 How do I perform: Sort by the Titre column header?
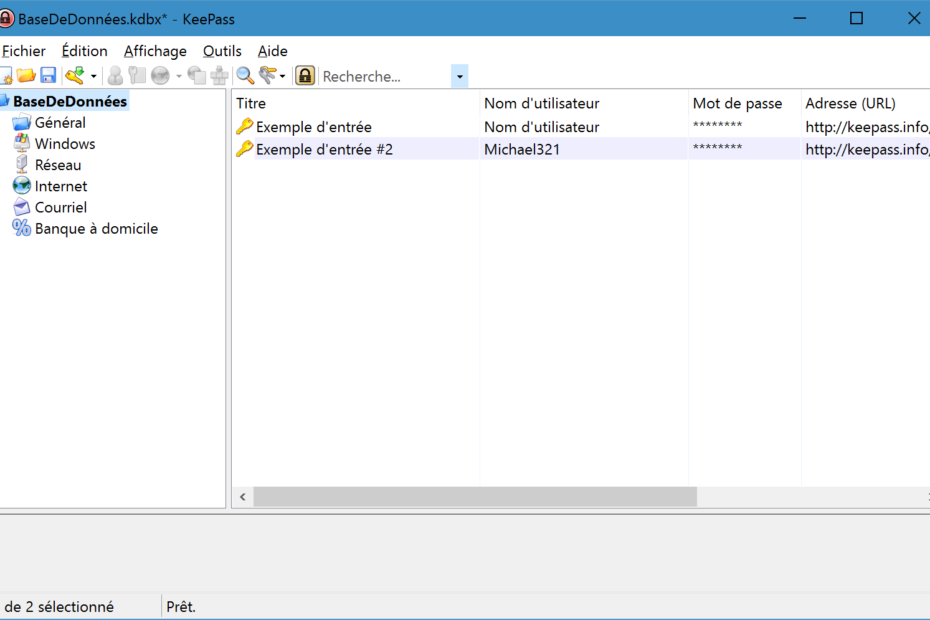[x=356, y=103]
